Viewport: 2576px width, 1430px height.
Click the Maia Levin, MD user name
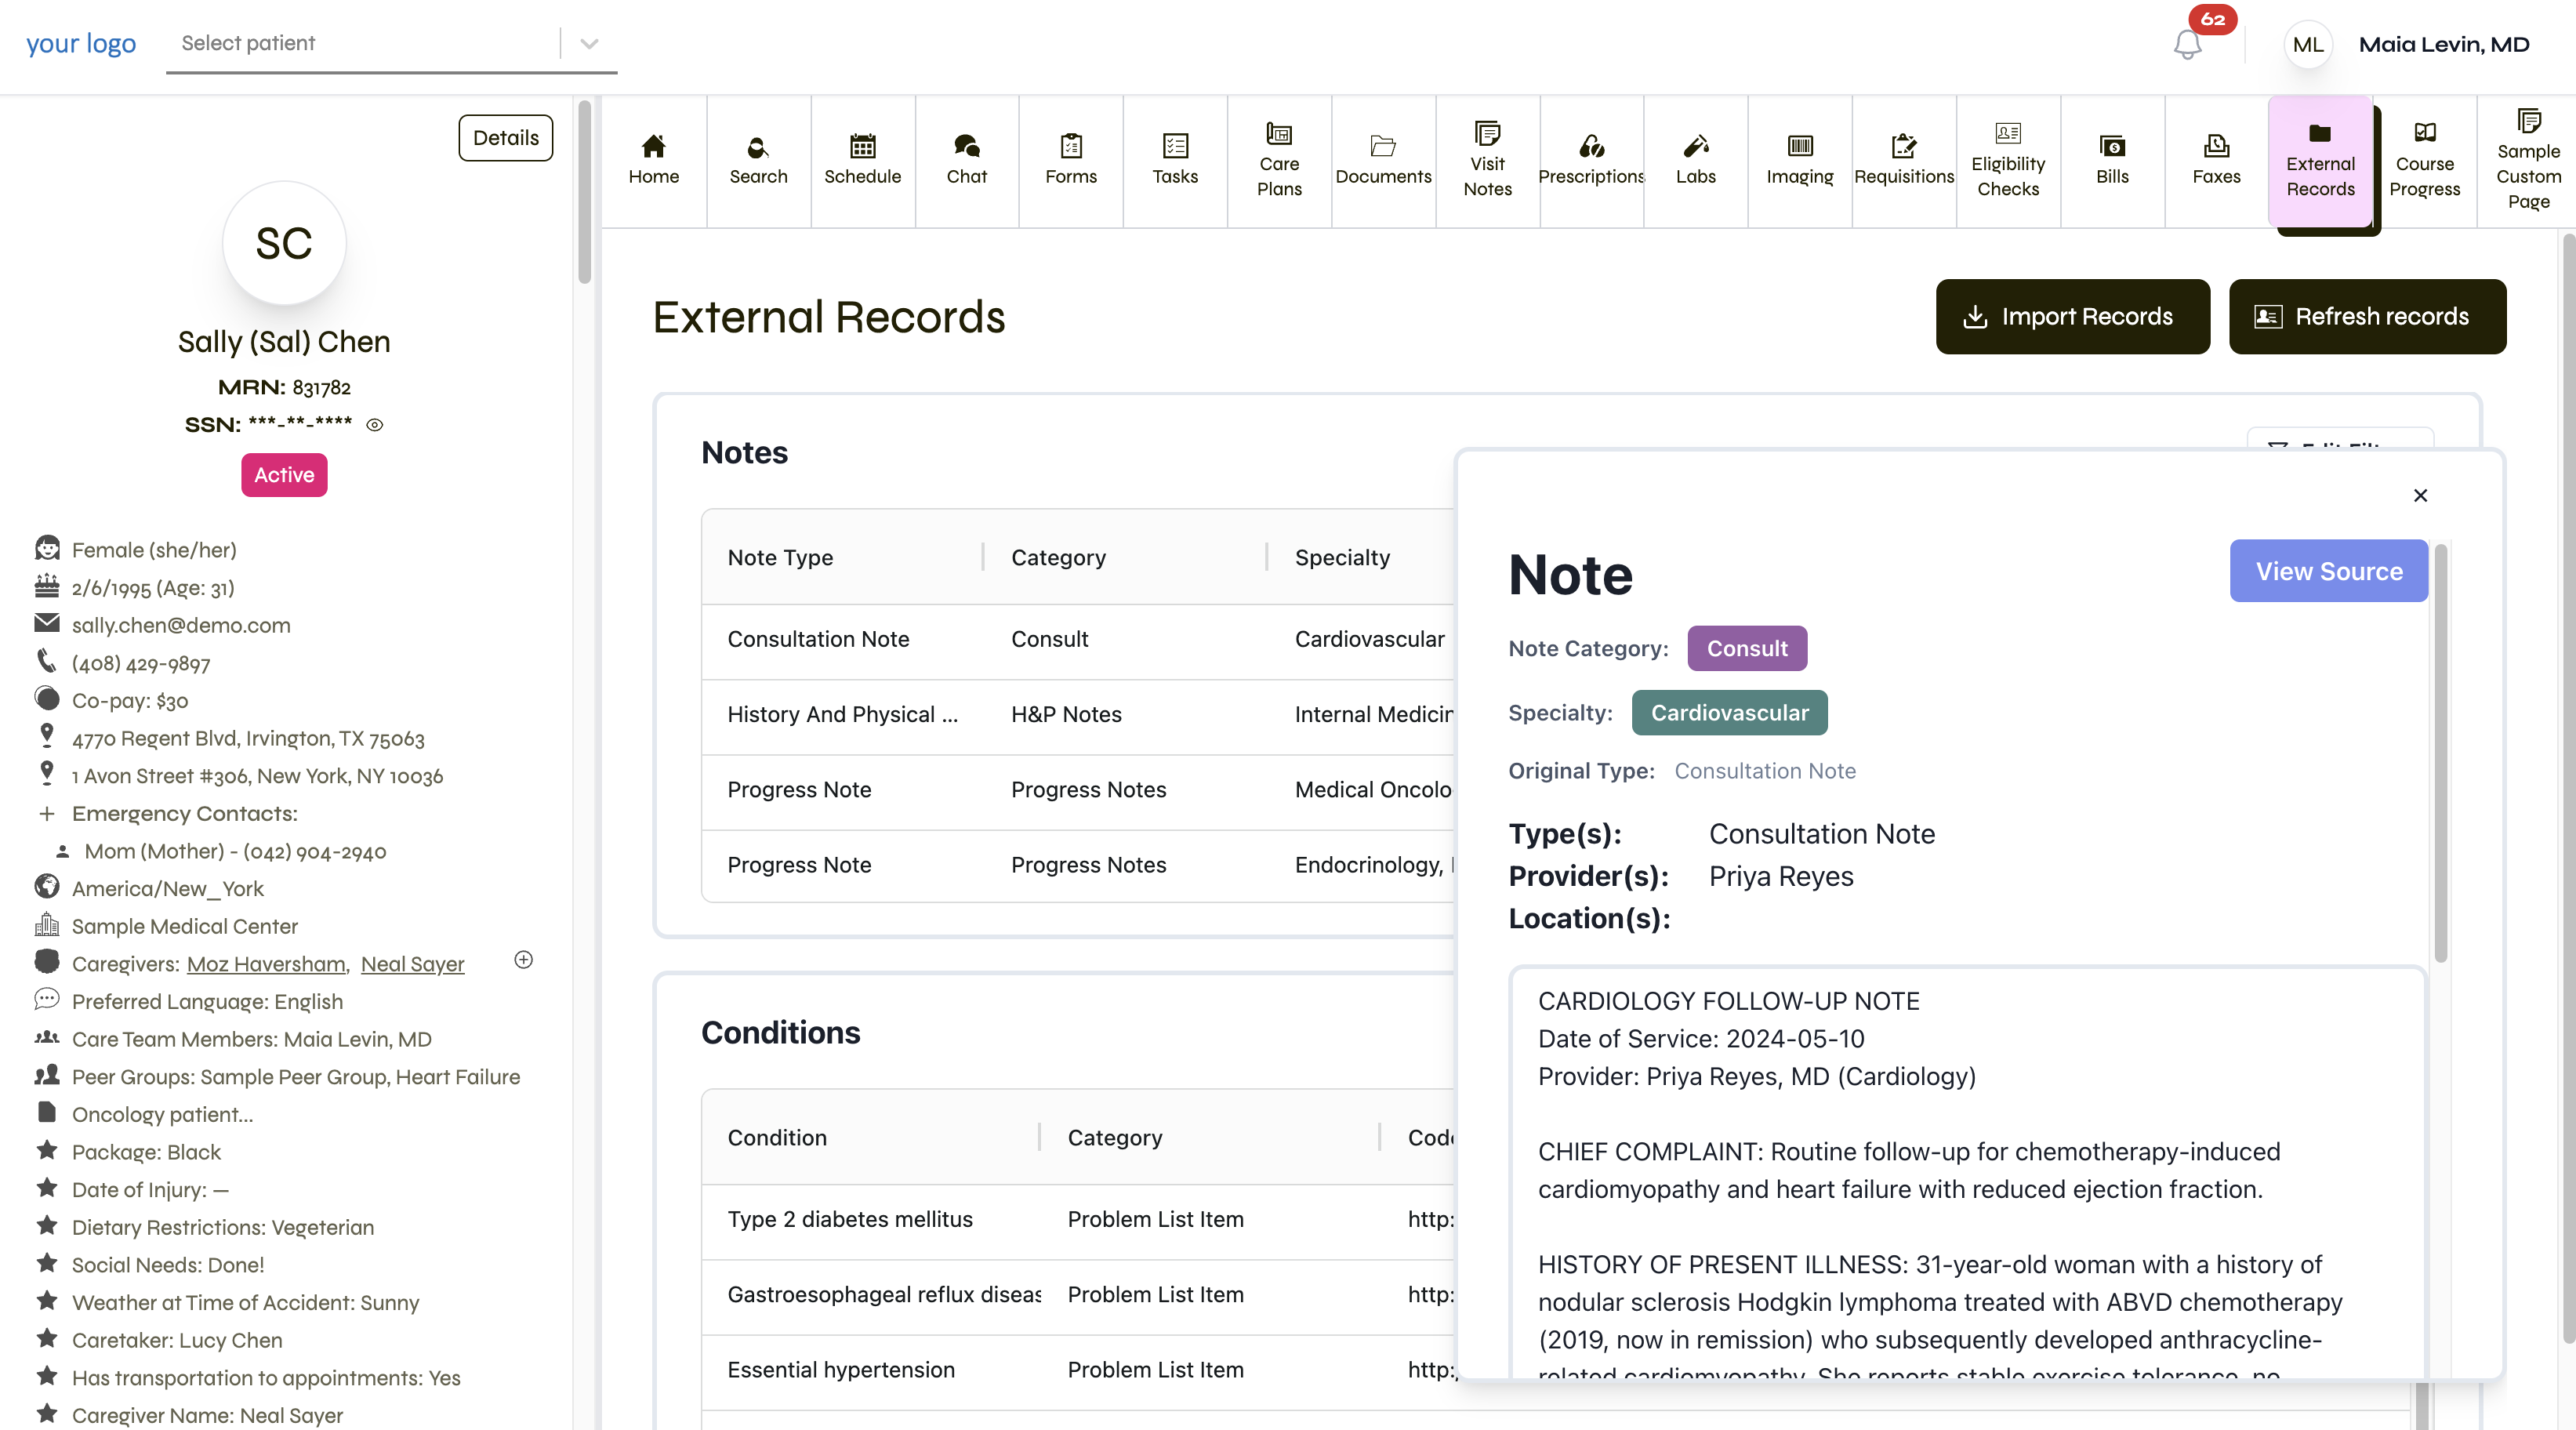click(x=2444, y=45)
